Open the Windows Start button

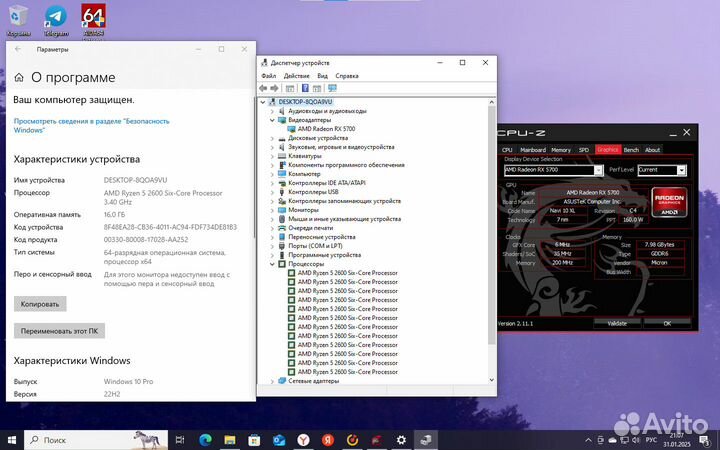point(11,440)
